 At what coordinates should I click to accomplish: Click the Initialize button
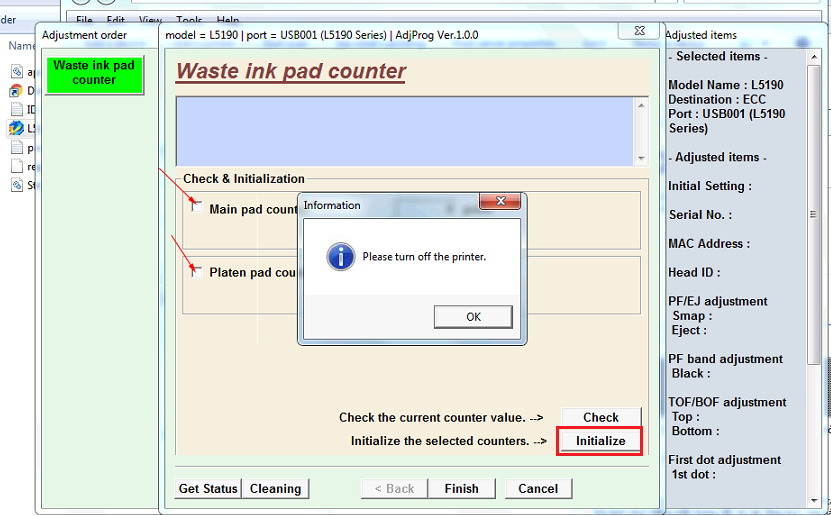point(600,441)
